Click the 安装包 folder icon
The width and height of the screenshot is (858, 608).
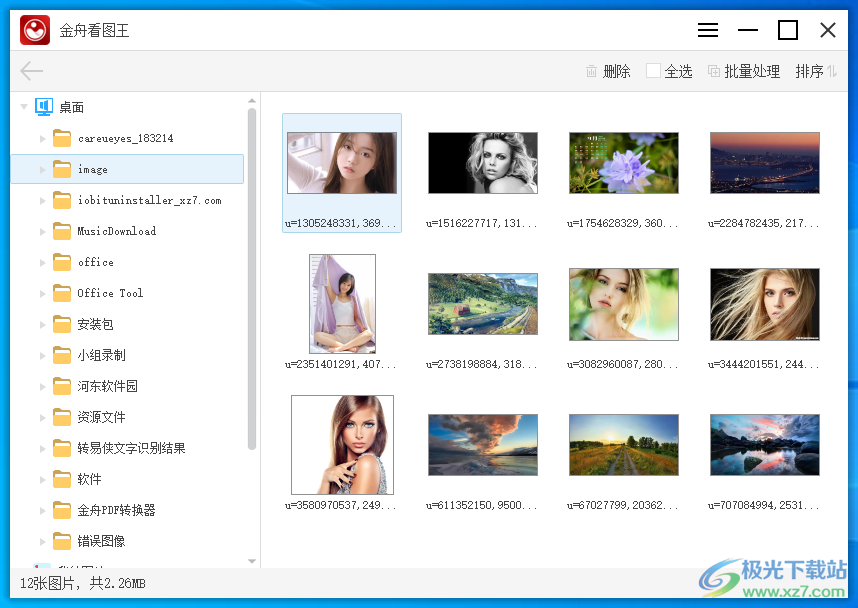click(62, 324)
